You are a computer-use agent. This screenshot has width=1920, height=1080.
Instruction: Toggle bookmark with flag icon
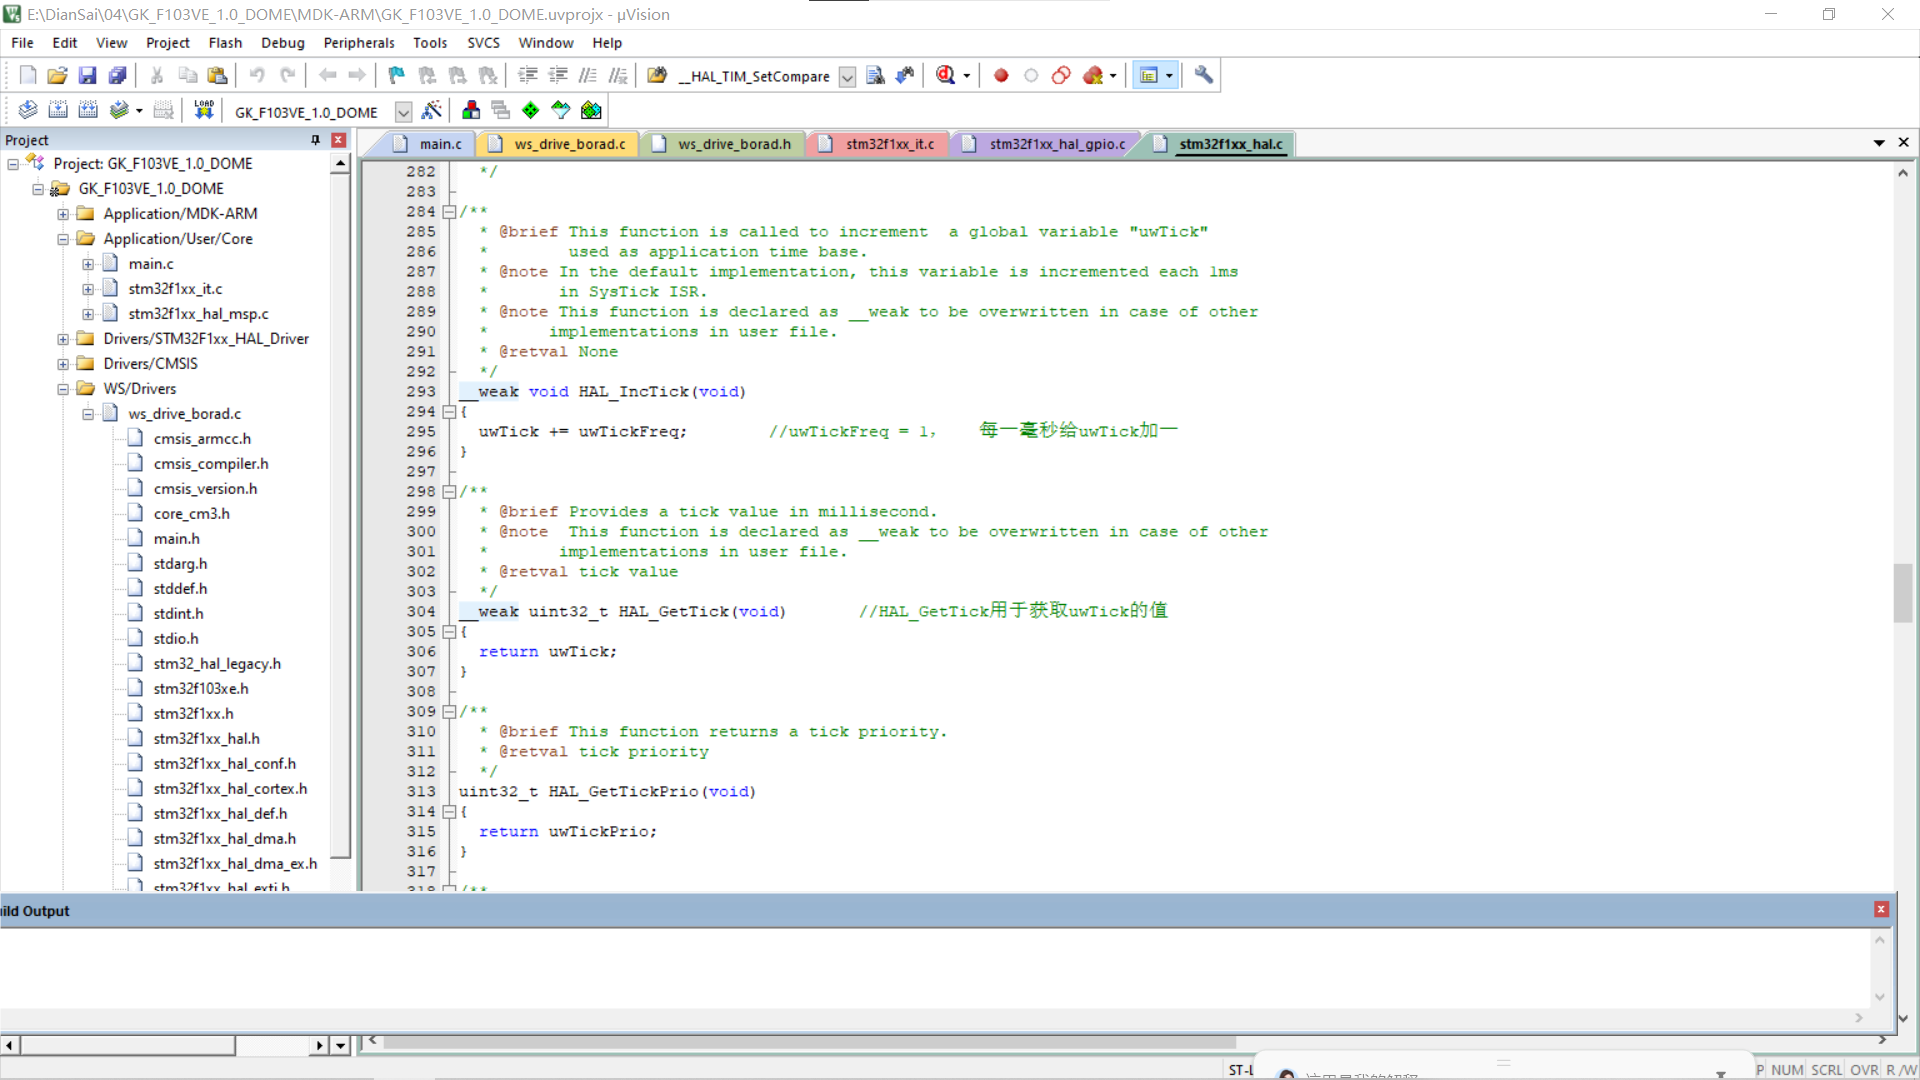coord(397,75)
